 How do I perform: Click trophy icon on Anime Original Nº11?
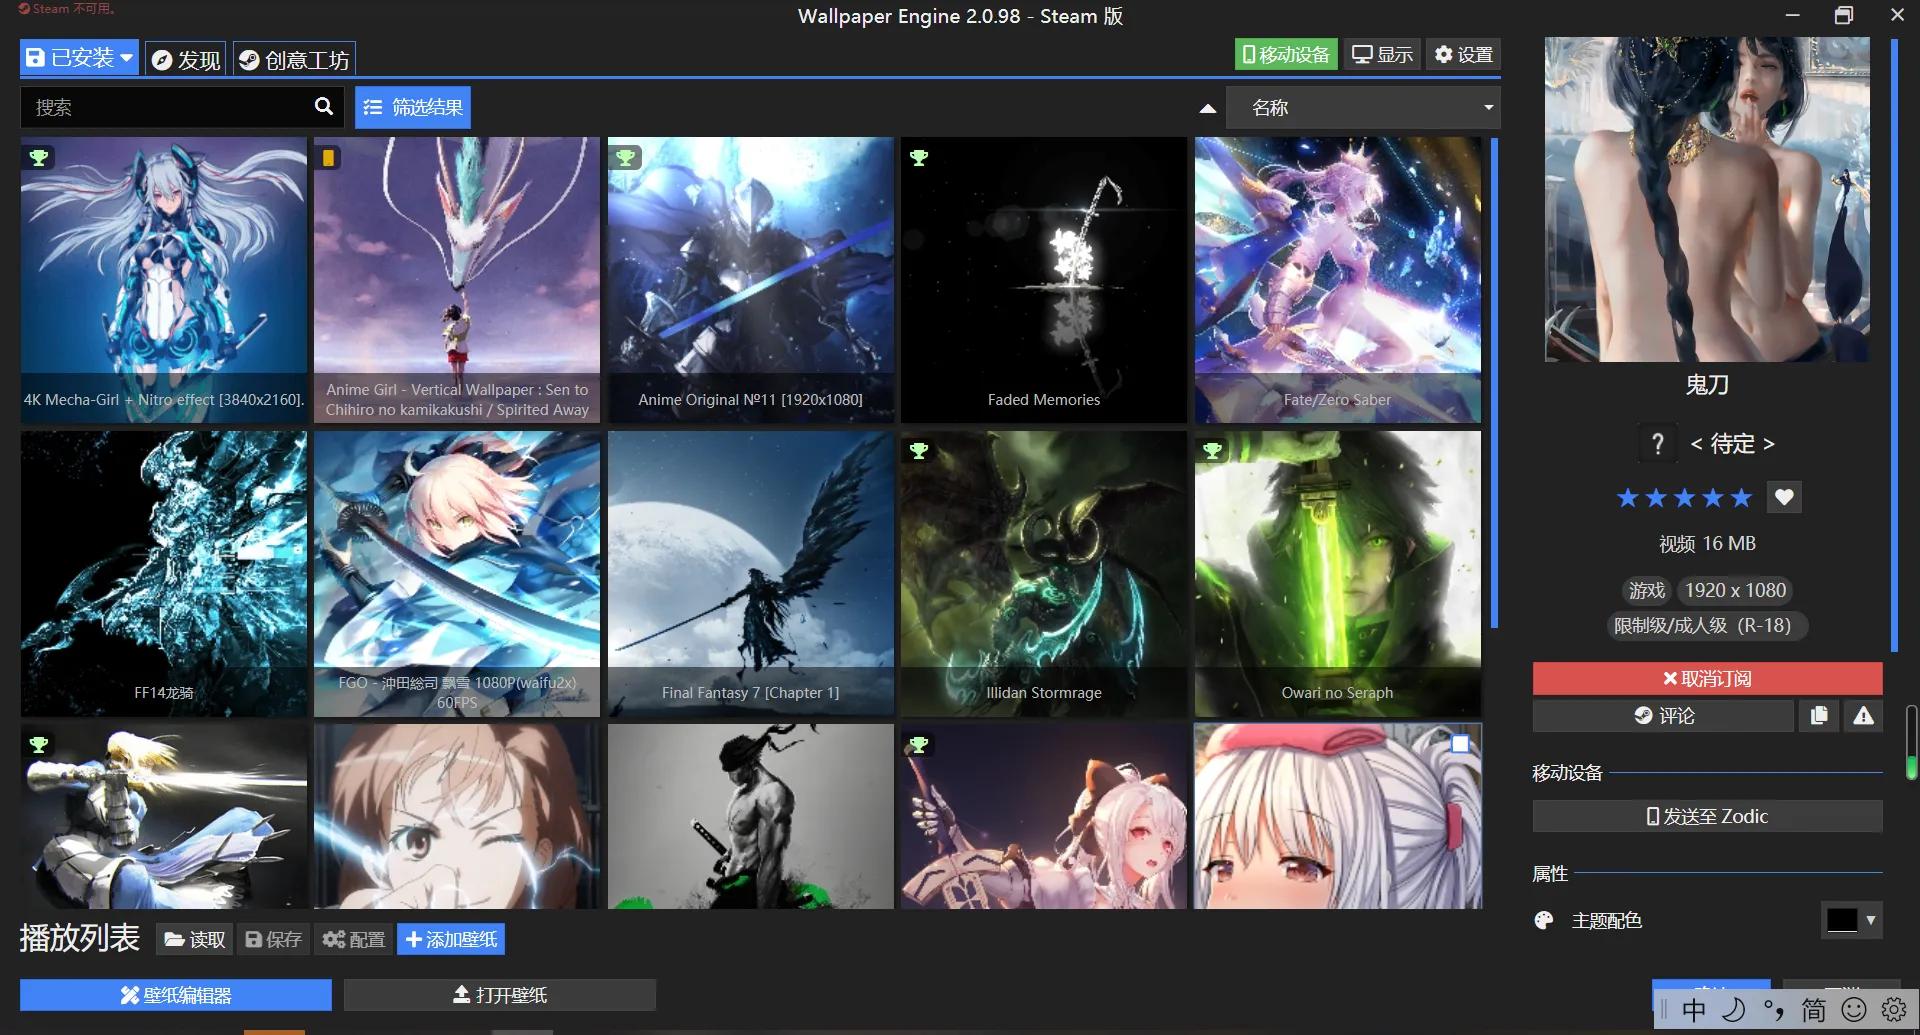pyautogui.click(x=626, y=157)
